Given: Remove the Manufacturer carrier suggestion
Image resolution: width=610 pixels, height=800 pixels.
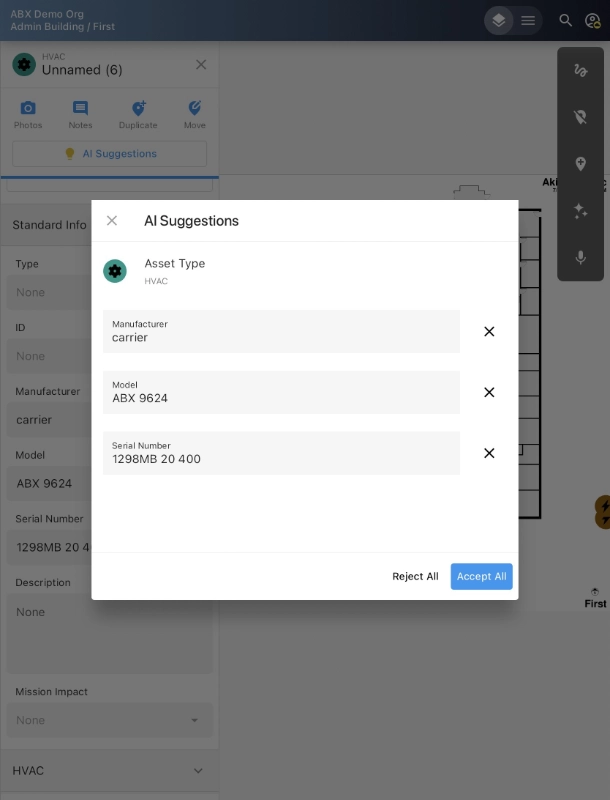Looking at the screenshot, I should pos(489,332).
